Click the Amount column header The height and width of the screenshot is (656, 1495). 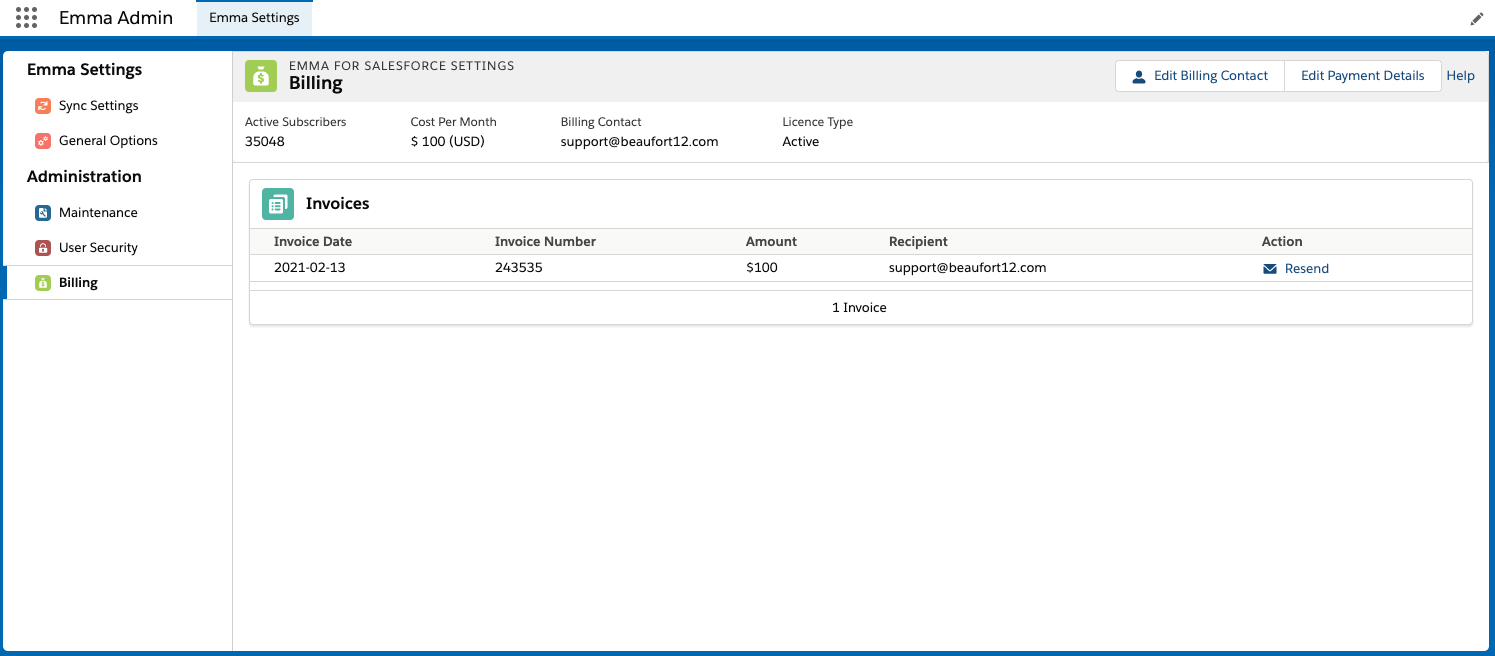click(771, 242)
